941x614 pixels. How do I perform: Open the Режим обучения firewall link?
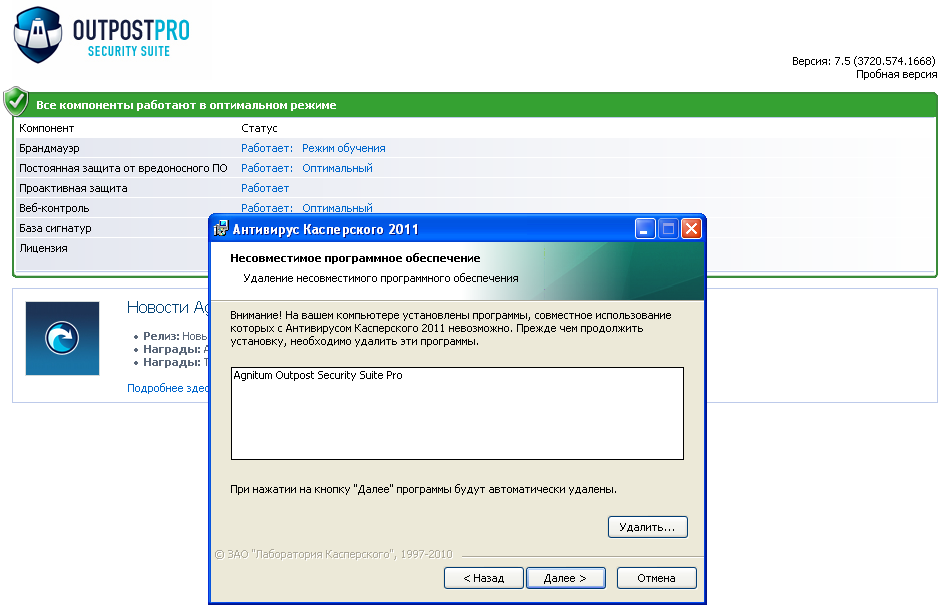343,148
